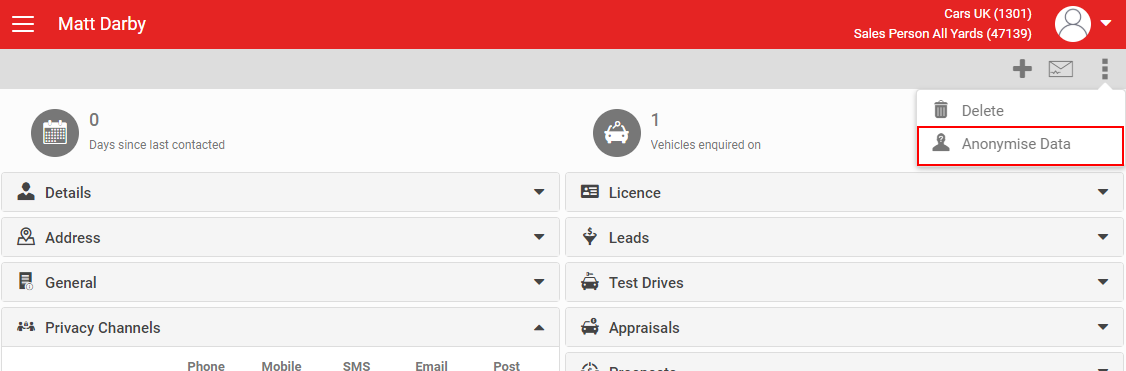Open the hamburger navigation menu

tap(23, 24)
